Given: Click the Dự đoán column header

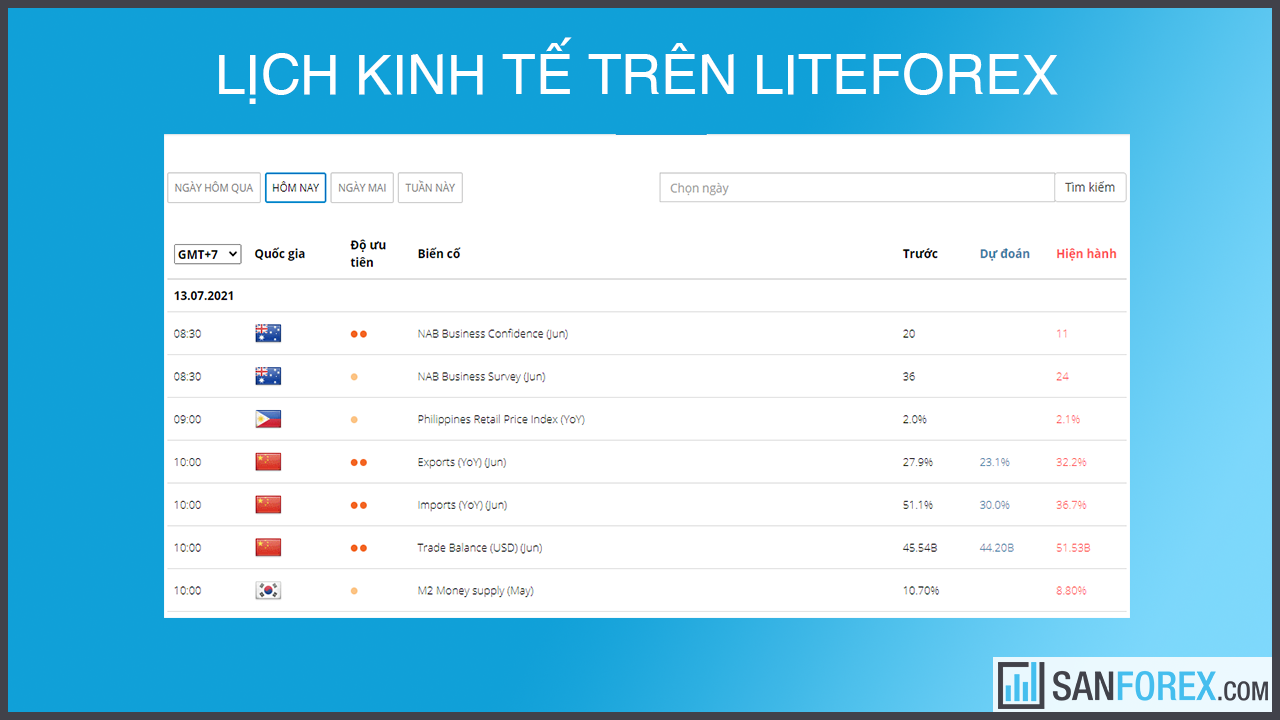Looking at the screenshot, I should point(1004,254).
